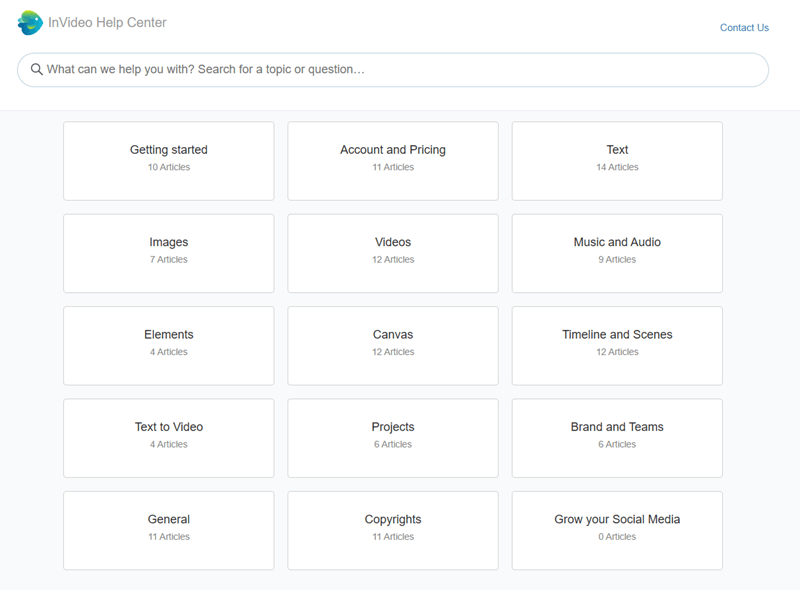
Task: Open the Text category with 14 articles
Action: coord(617,161)
